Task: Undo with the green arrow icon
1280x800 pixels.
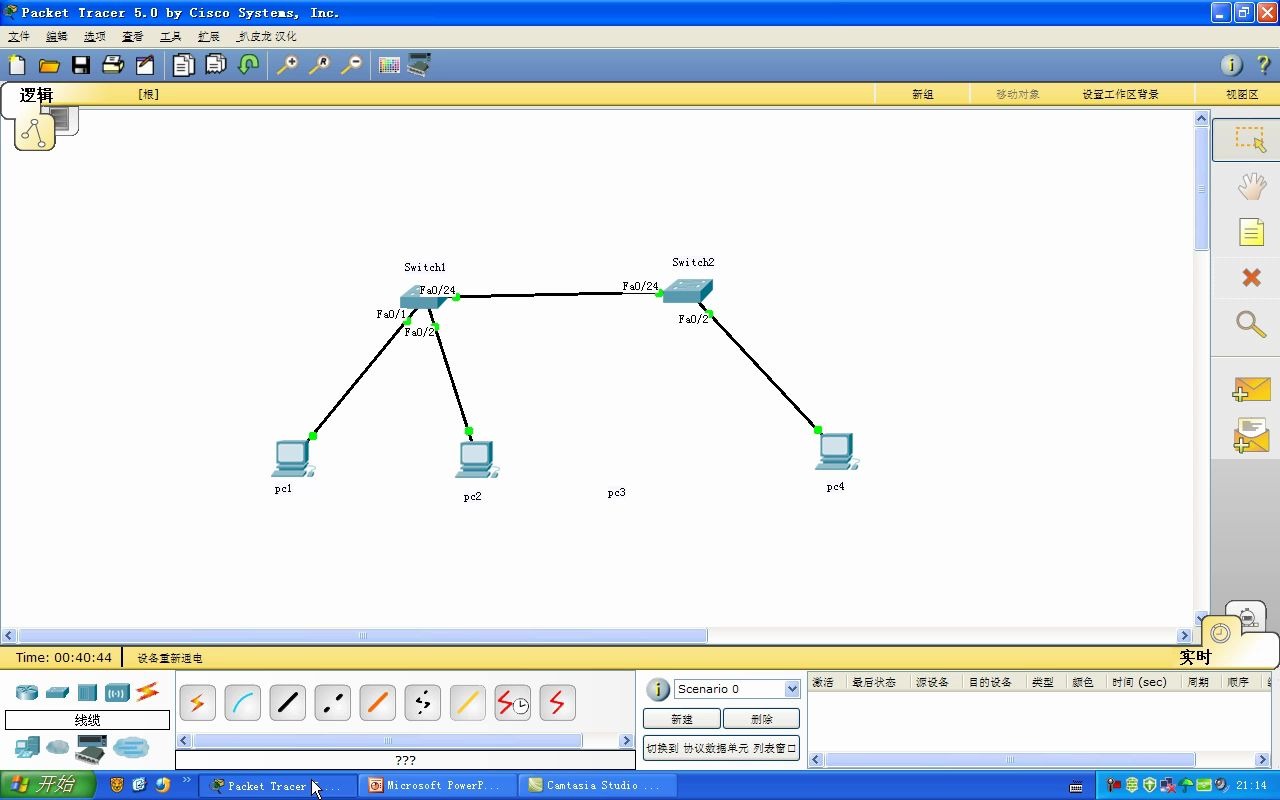Action: click(x=249, y=65)
